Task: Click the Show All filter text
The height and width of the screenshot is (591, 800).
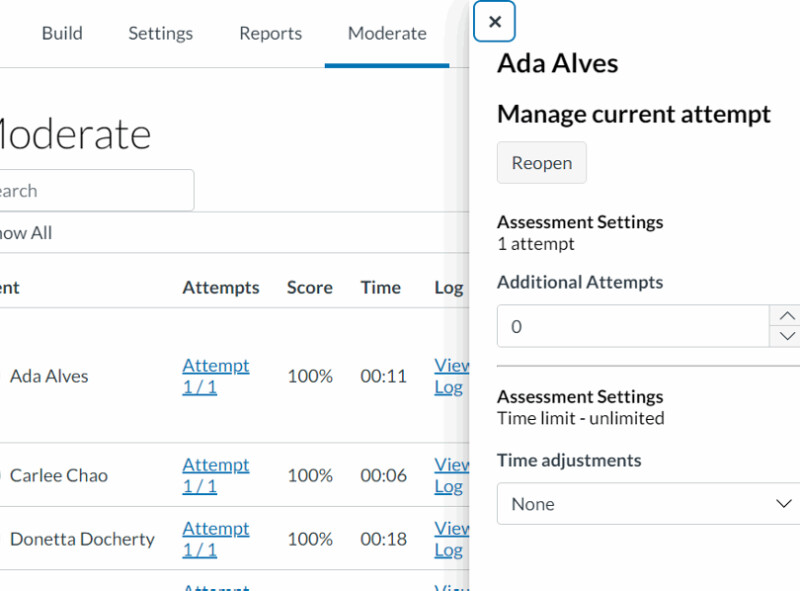Action: (25, 233)
